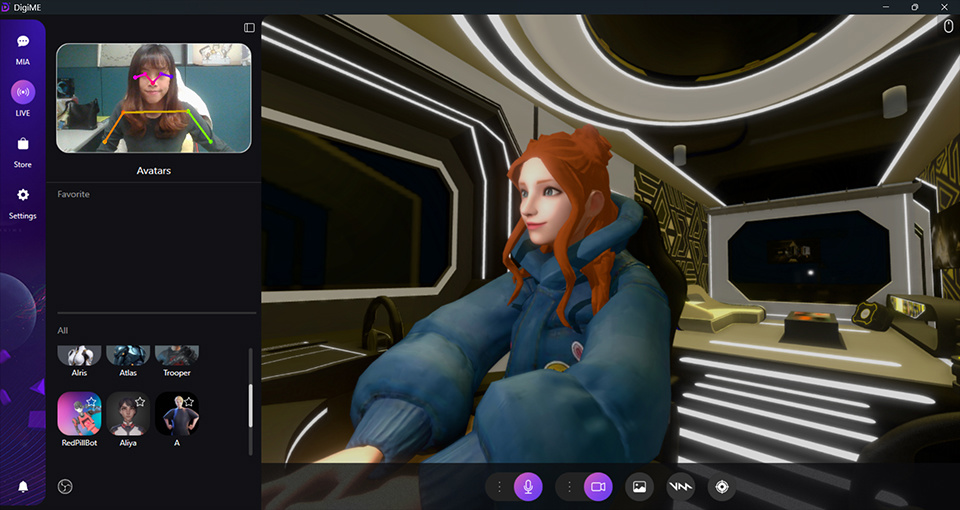The height and width of the screenshot is (510, 960).
Task: Open microphone options three-dot menu
Action: click(499, 487)
